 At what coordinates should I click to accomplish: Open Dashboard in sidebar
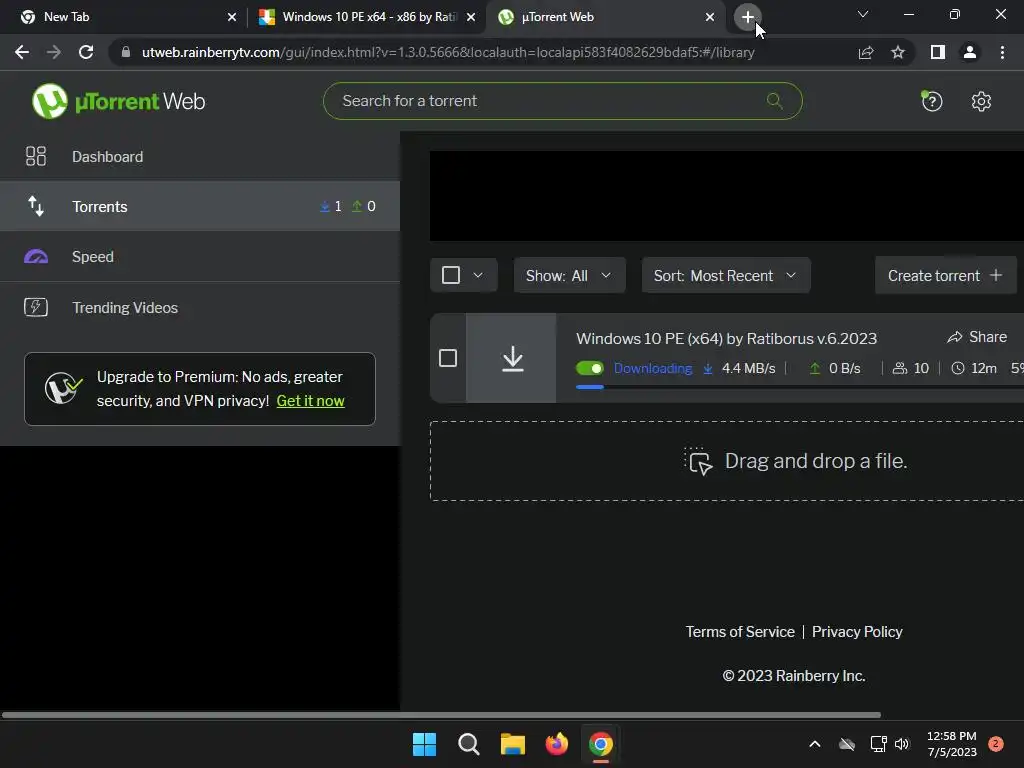pos(200,156)
